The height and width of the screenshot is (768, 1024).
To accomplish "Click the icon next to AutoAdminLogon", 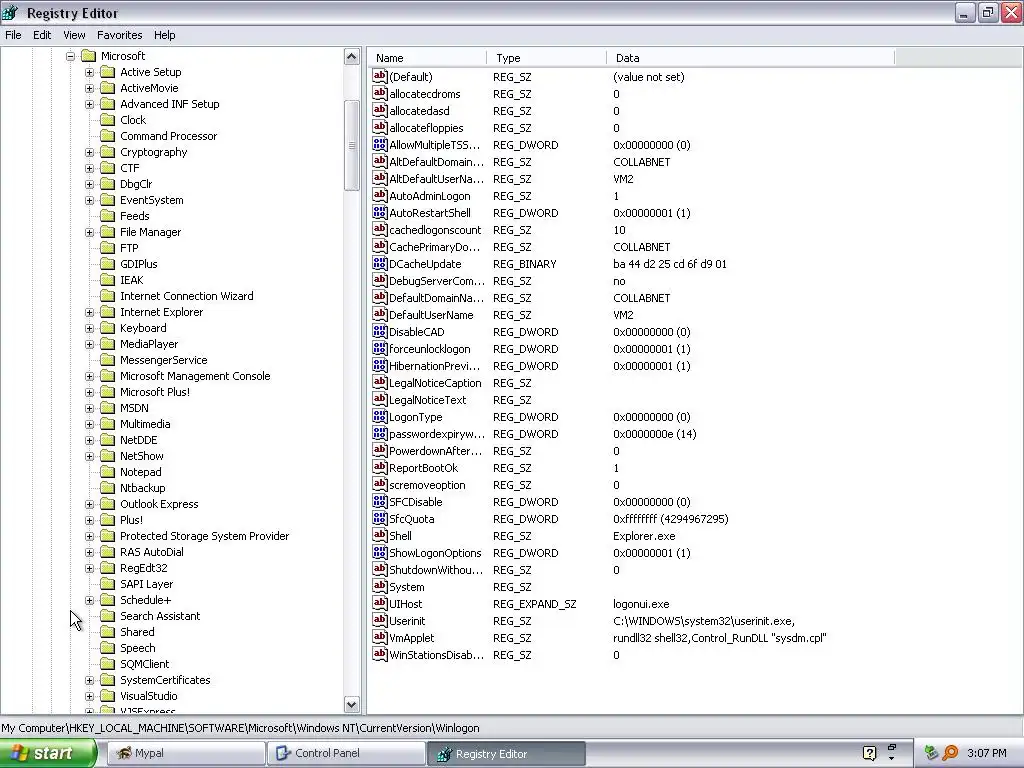I will (x=379, y=196).
